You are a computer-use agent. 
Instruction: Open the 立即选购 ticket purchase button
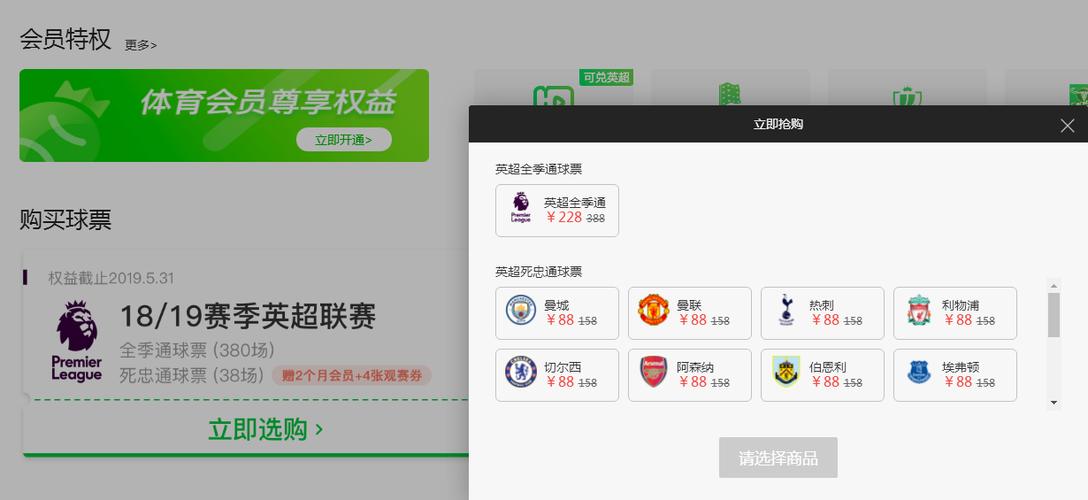pos(266,429)
